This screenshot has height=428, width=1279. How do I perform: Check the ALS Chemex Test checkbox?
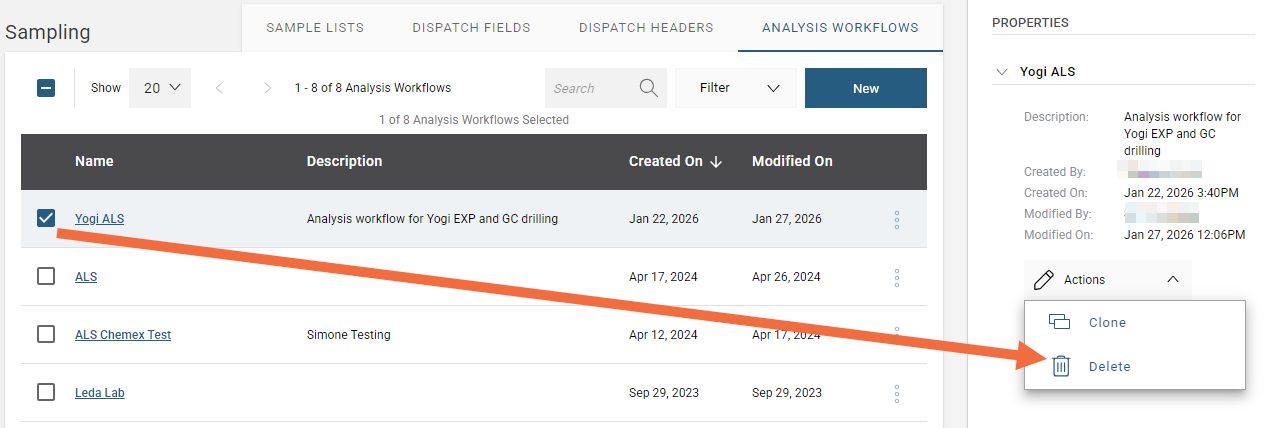[x=46, y=335]
